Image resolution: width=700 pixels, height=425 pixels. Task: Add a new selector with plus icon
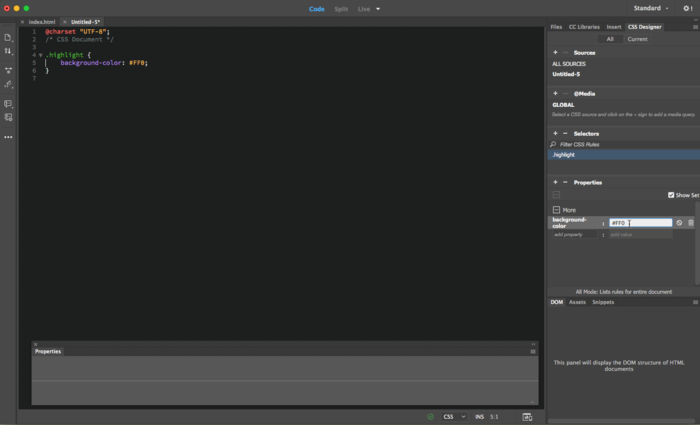[555, 133]
